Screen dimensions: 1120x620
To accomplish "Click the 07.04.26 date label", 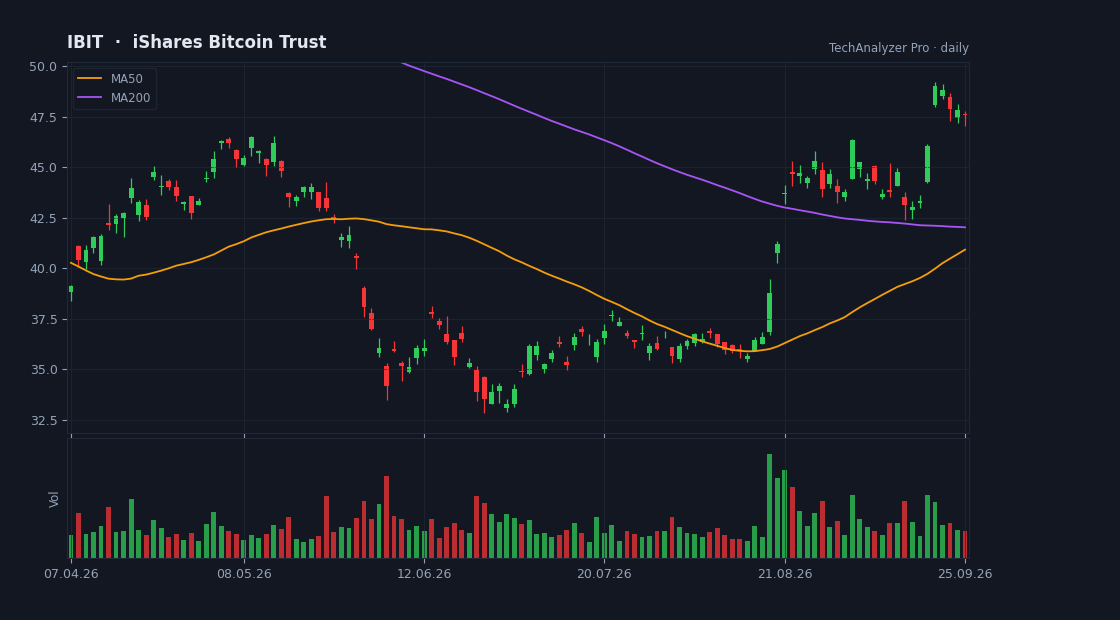I will click(71, 574).
